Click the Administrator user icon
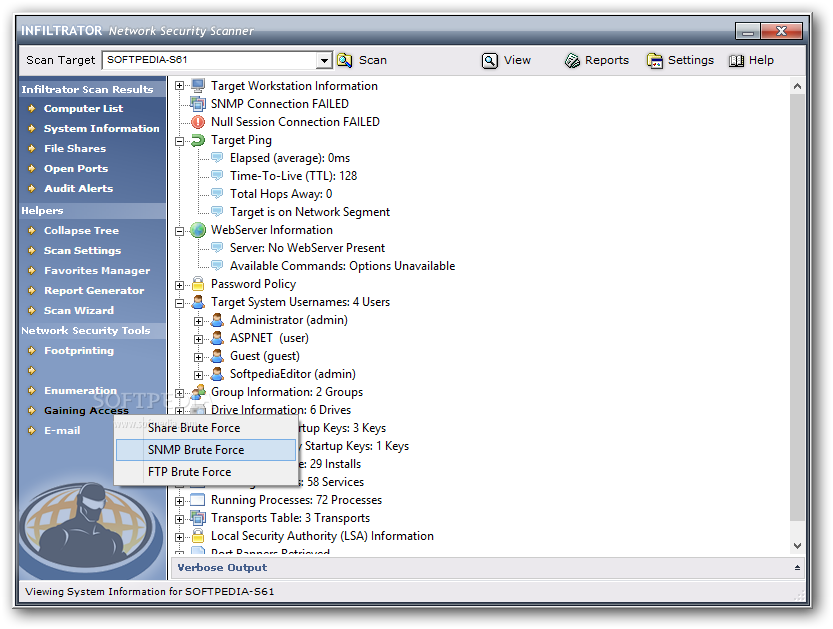This screenshot has width=833, height=629. click(217, 320)
